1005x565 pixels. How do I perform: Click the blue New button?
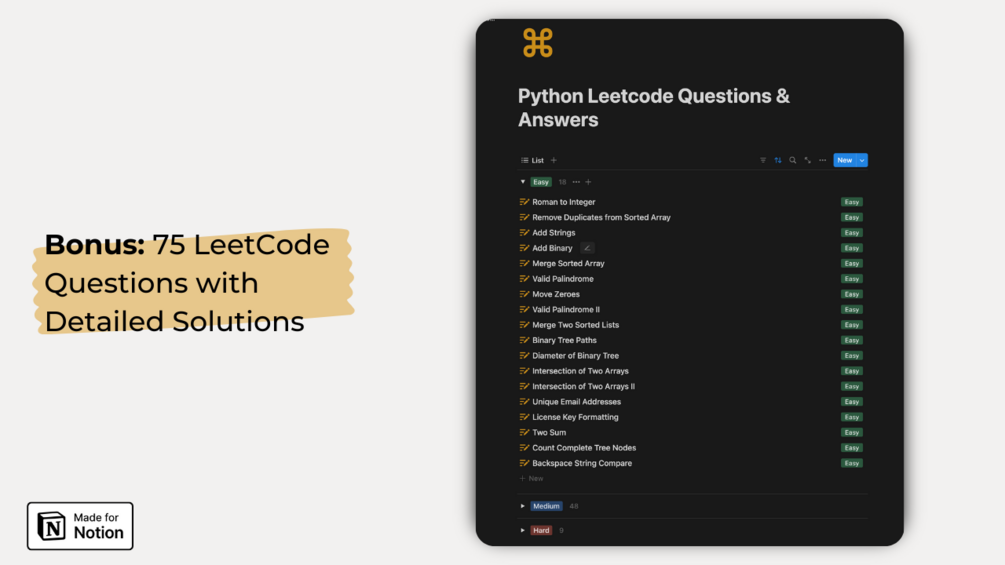[845, 160]
